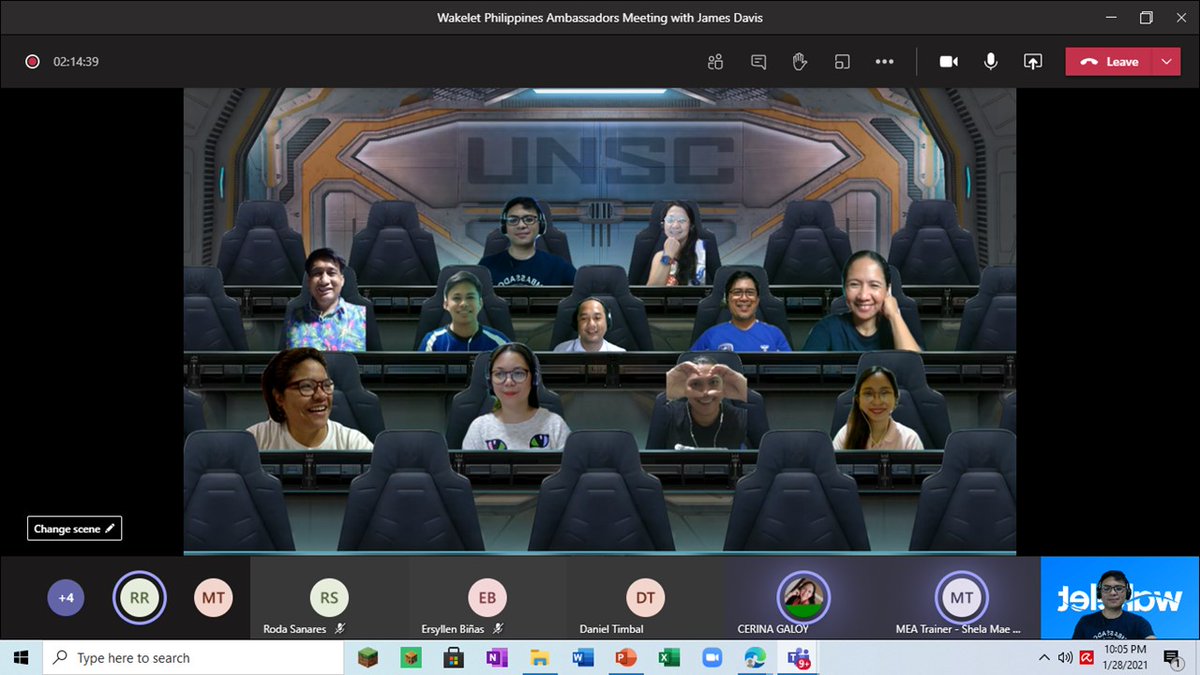This screenshot has width=1200, height=675.
Task: Open the red antivirus tray icon
Action: click(1086, 658)
